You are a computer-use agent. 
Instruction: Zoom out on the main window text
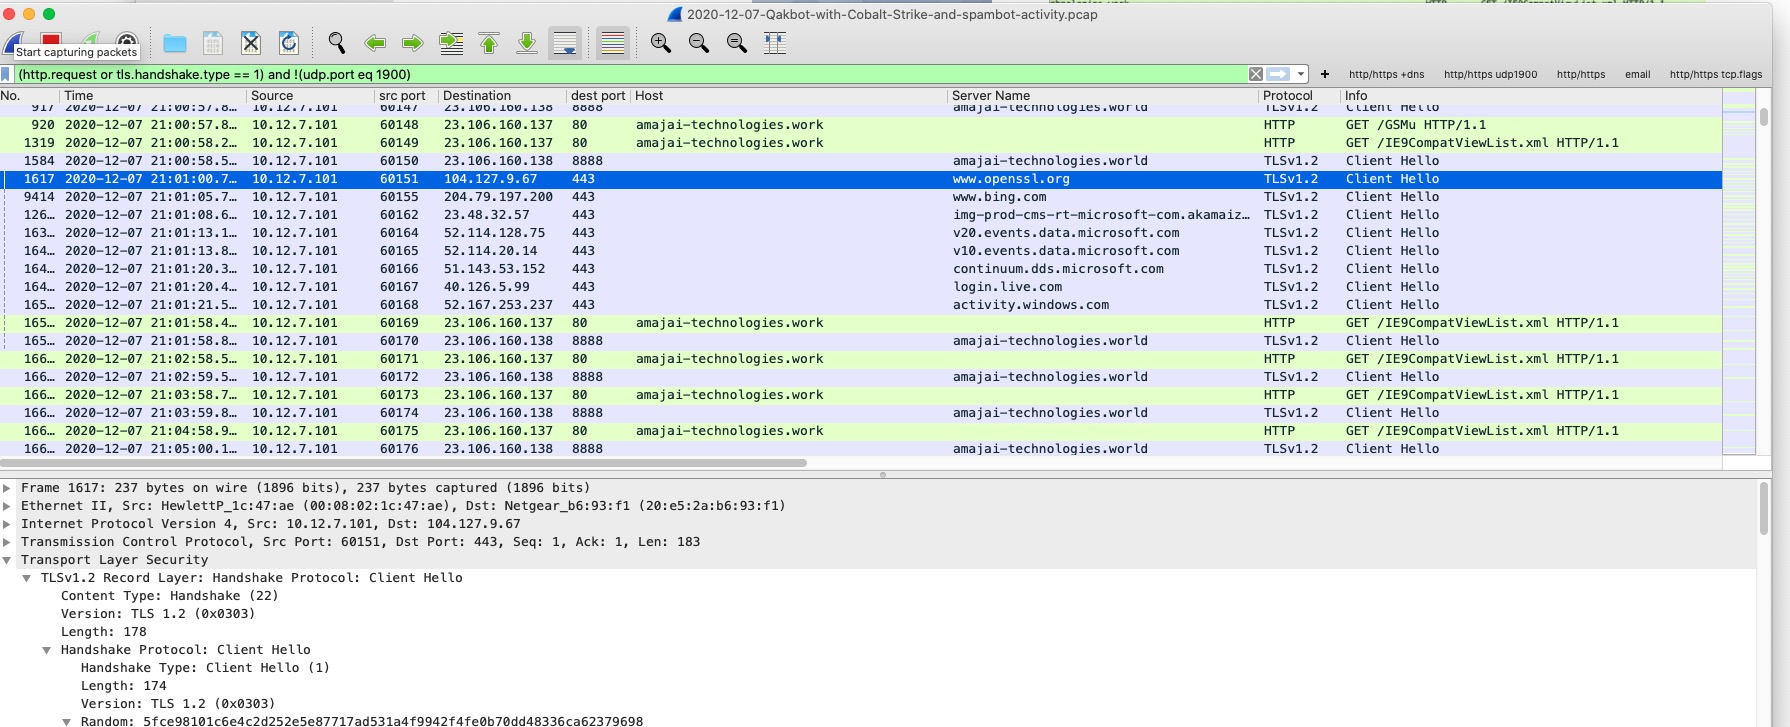[698, 43]
